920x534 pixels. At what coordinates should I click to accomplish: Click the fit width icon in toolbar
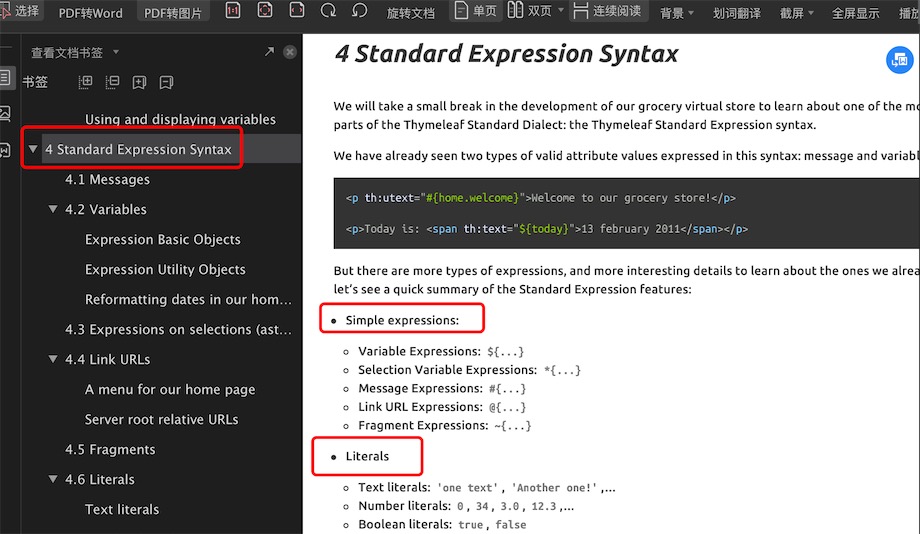(297, 10)
